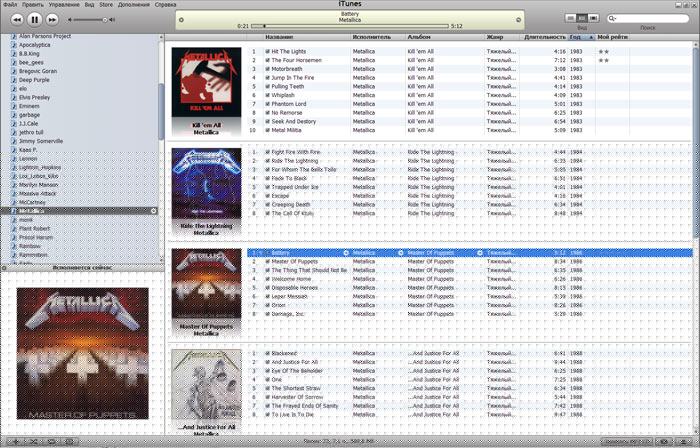Uncheck the Seek And Destroy checkbox
Viewport: 700px width, 448px height.
point(267,121)
